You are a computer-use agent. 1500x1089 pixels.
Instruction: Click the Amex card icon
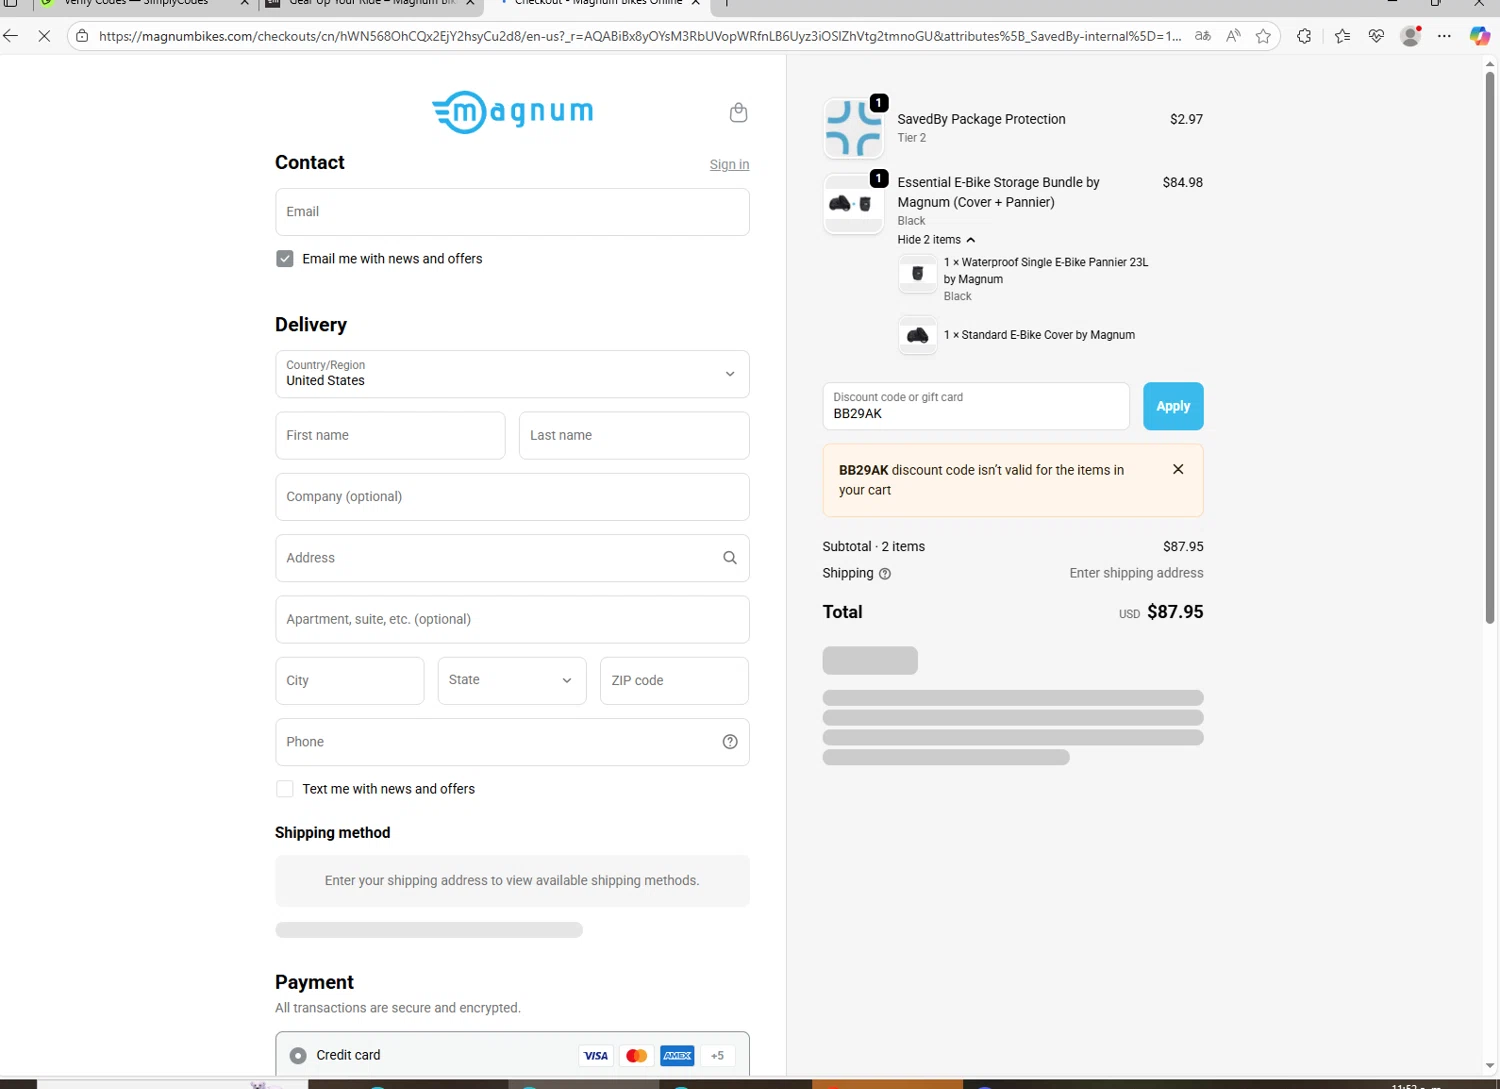677,1055
